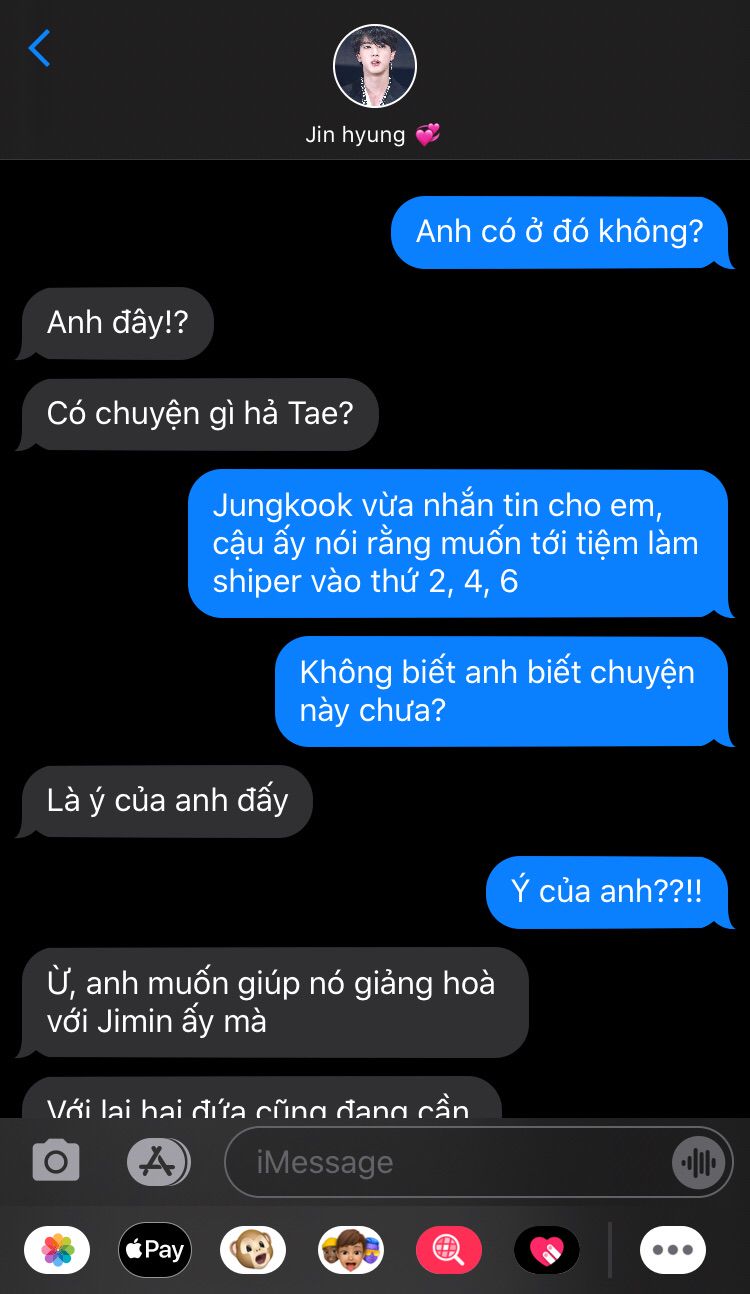Select the message about Jungkook wanting shipper job
This screenshot has height=1294, width=750.
pyautogui.click(x=457, y=543)
